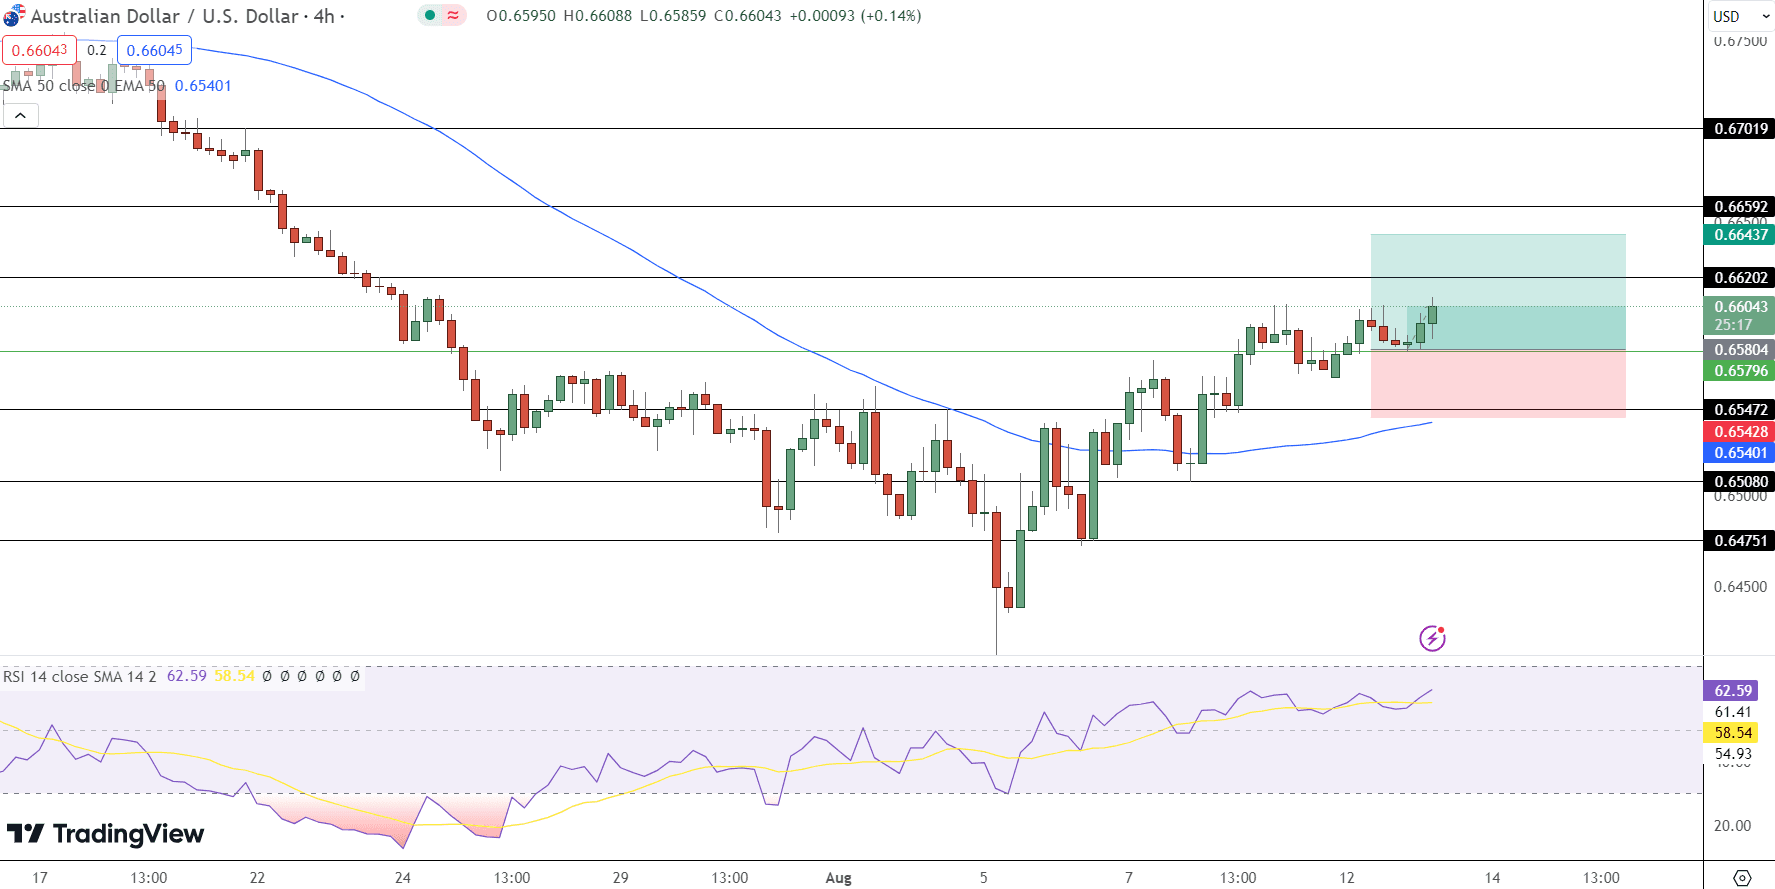The image size is (1775, 889).
Task: Click the spread value 0.2
Action: [x=97, y=50]
